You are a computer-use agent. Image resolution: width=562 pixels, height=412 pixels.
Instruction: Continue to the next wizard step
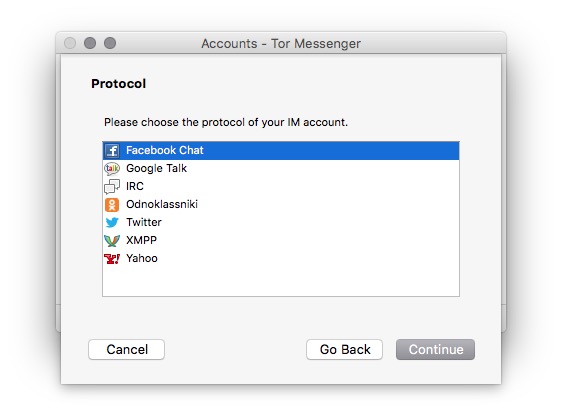pyautogui.click(x=435, y=349)
